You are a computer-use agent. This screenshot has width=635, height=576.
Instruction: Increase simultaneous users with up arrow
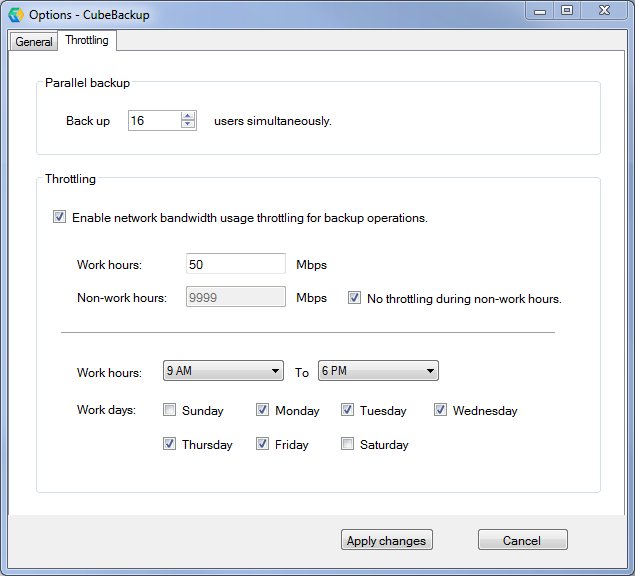[x=187, y=116]
